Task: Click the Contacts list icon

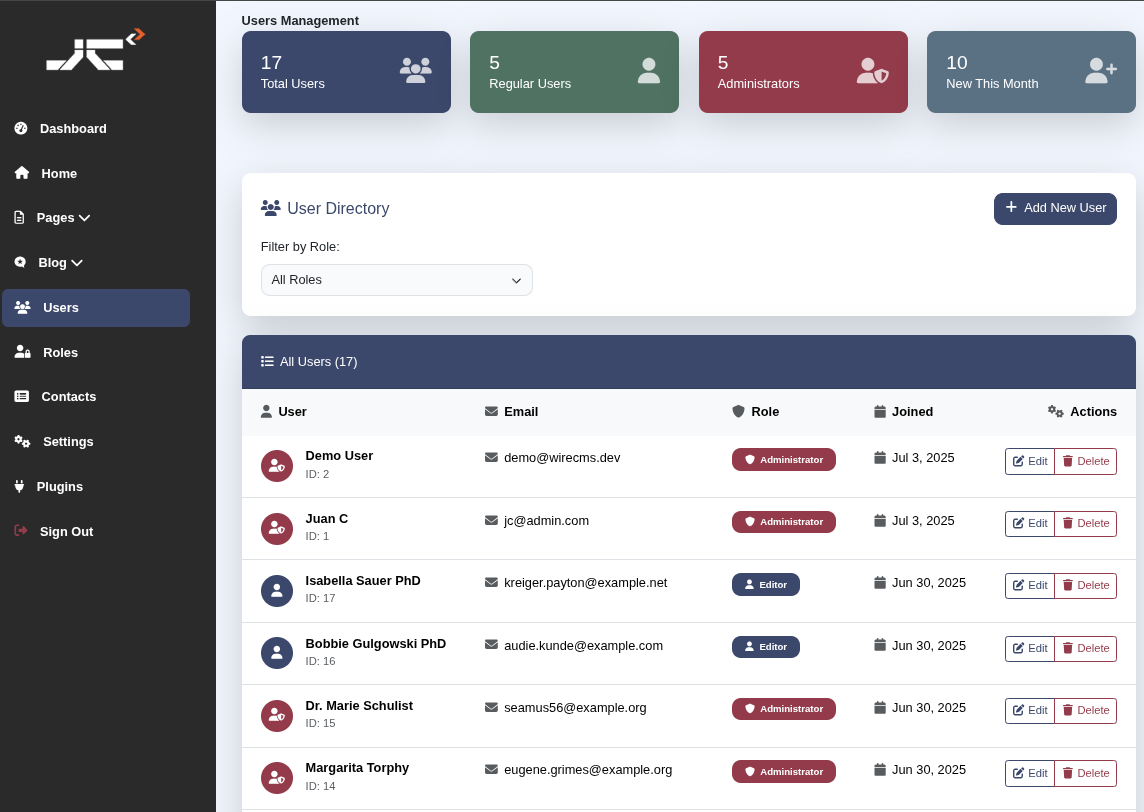Action: 22,396
